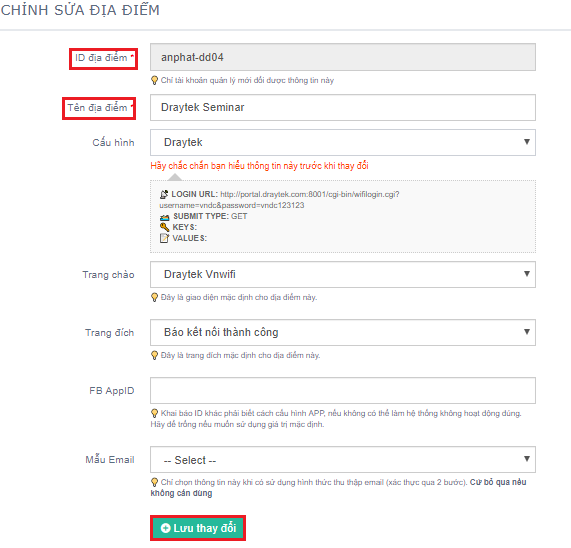Click the Lưu thay đổi save button
The image size is (571, 548).
198,528
